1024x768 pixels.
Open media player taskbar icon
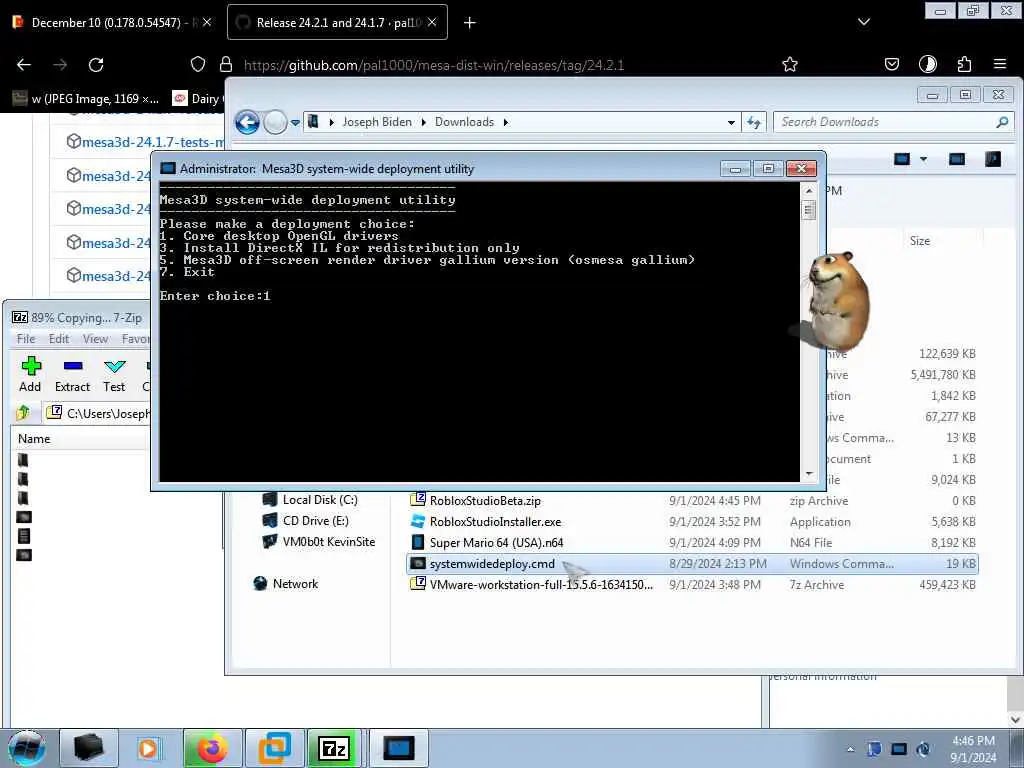tap(148, 748)
